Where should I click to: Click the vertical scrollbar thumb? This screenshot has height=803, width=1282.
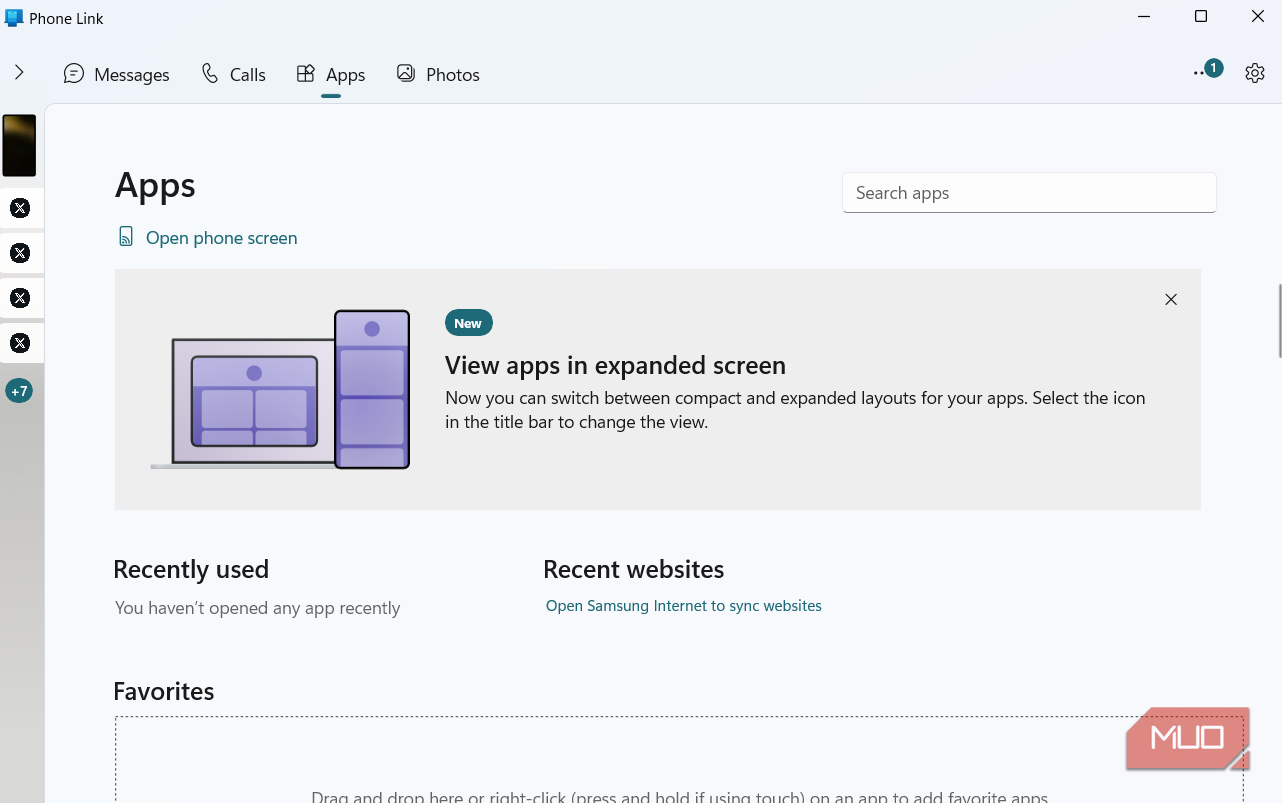[1279, 321]
